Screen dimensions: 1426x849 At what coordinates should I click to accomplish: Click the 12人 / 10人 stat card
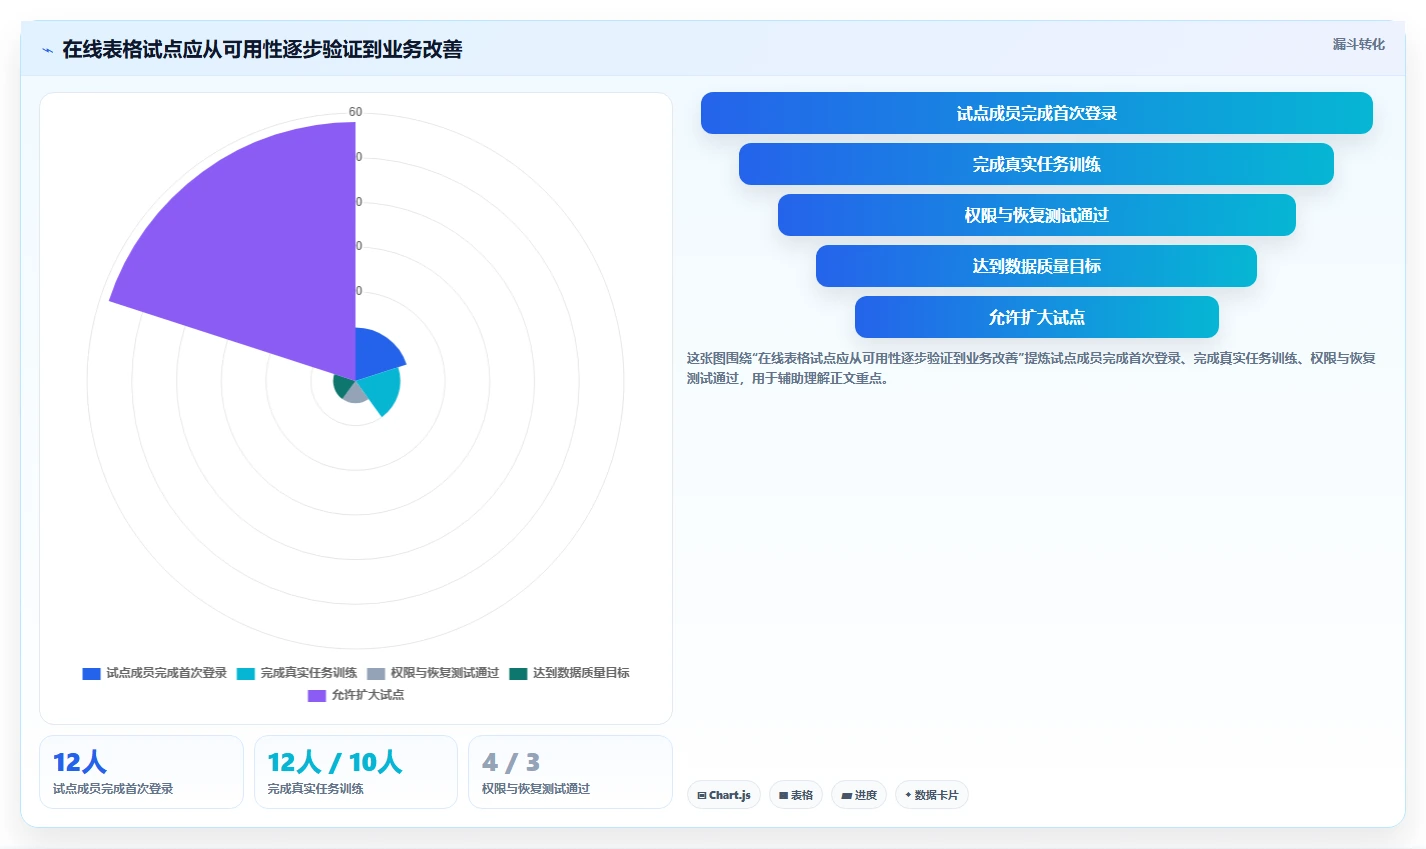pos(356,772)
